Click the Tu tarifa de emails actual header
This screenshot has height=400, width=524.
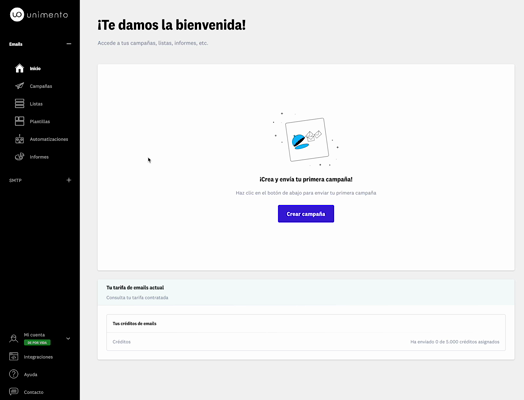tap(135, 288)
